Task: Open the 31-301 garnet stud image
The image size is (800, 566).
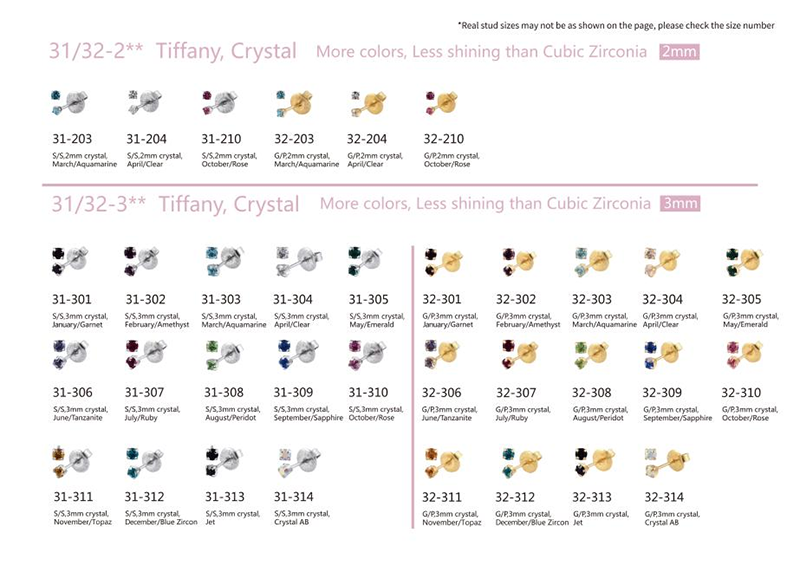Action: [69, 261]
